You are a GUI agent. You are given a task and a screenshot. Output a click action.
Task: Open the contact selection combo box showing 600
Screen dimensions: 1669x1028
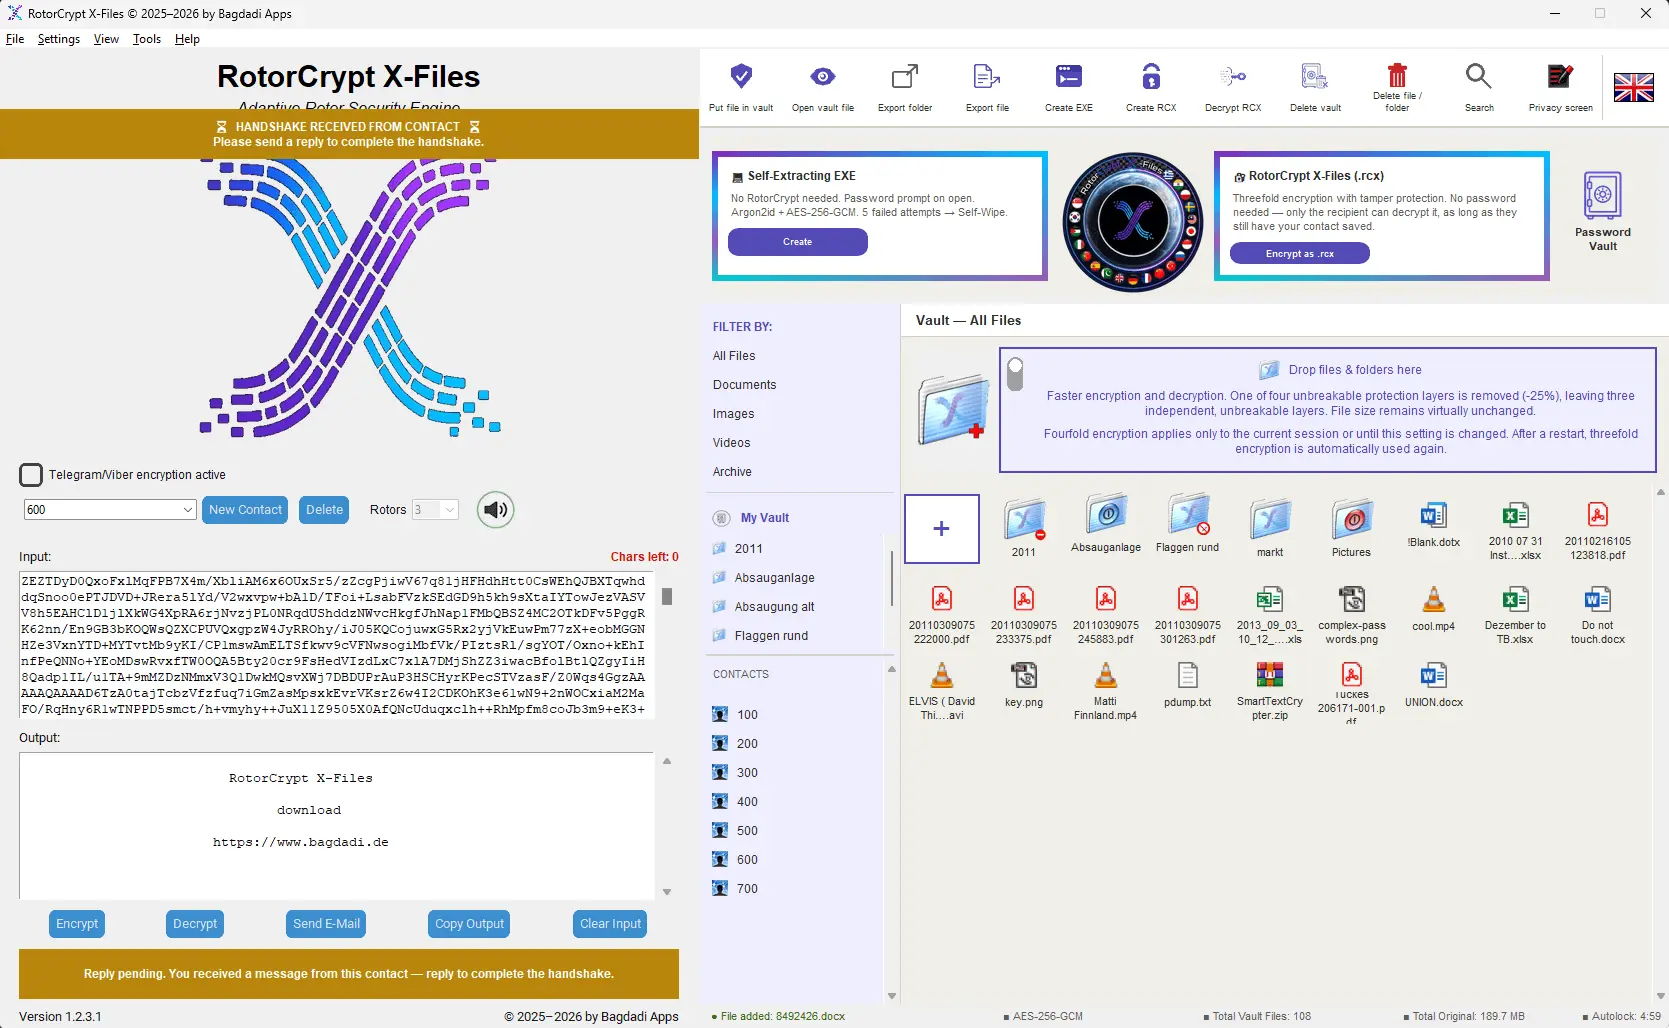point(109,510)
